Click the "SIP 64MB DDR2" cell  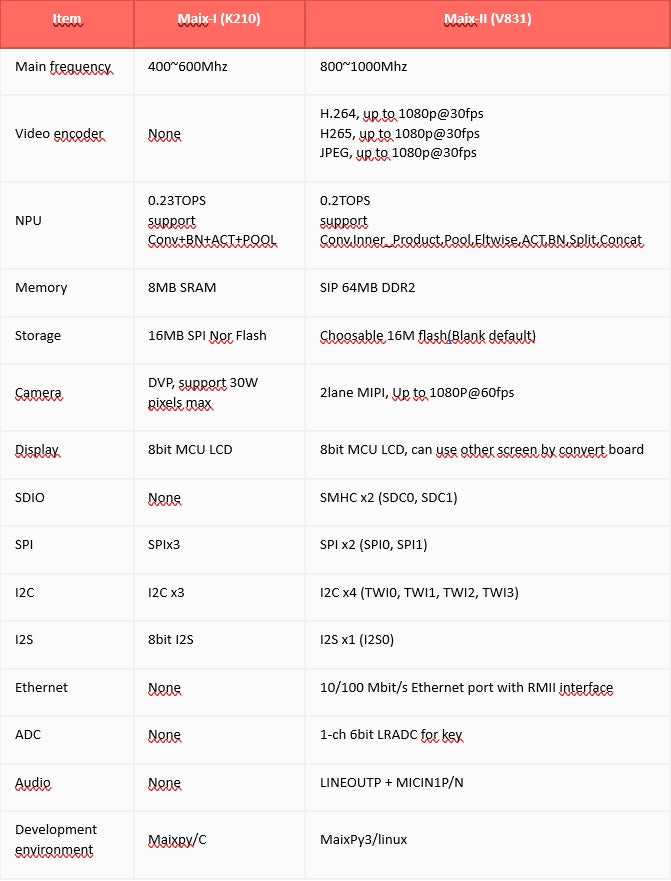(369, 288)
